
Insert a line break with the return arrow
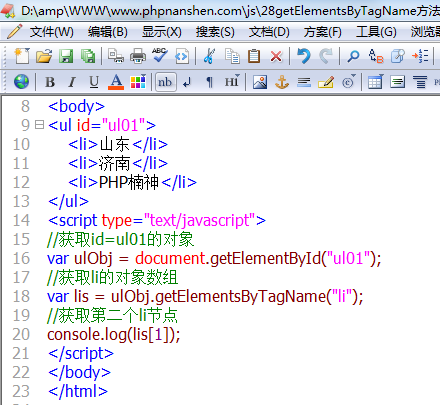coord(187,82)
